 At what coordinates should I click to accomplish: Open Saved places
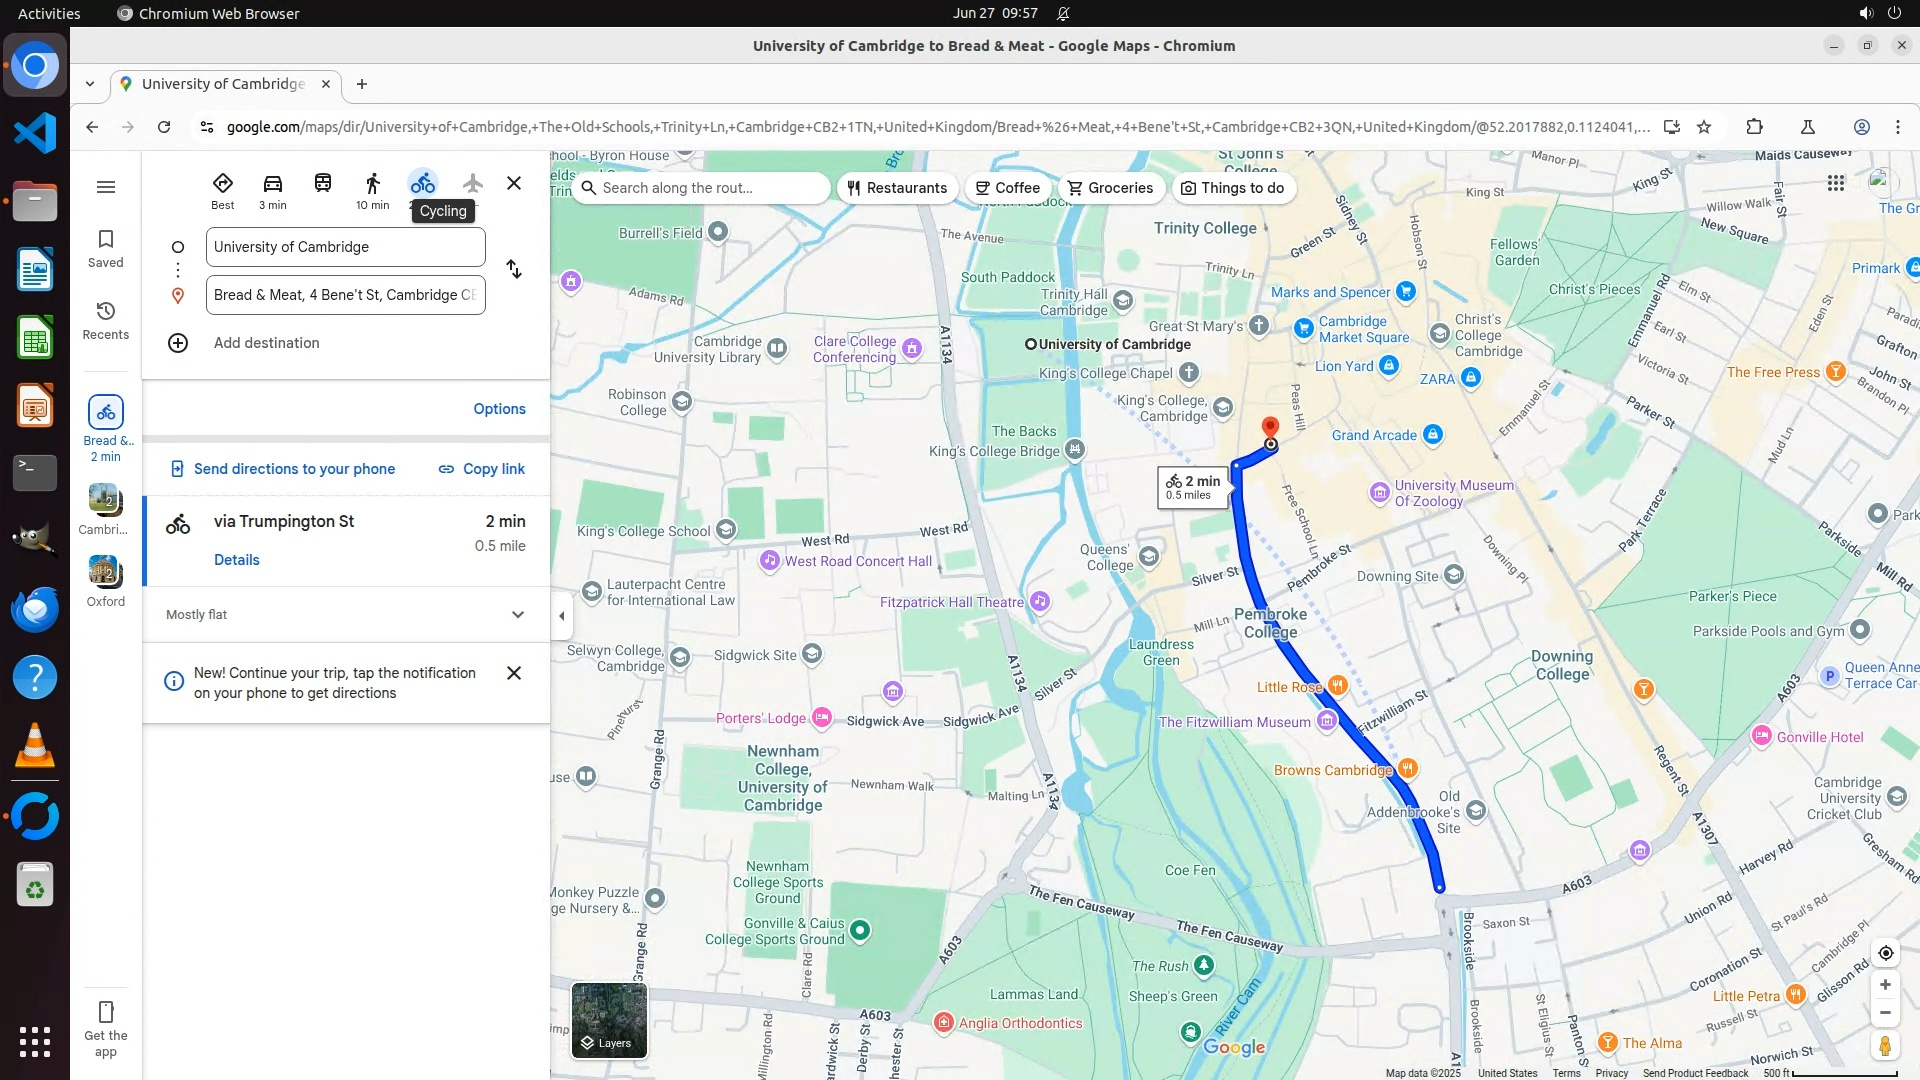[106, 248]
